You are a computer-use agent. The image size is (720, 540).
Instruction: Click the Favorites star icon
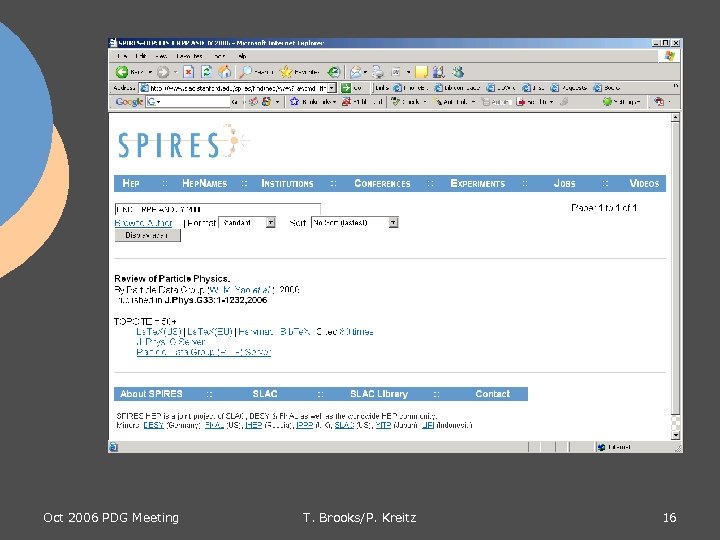tap(286, 72)
